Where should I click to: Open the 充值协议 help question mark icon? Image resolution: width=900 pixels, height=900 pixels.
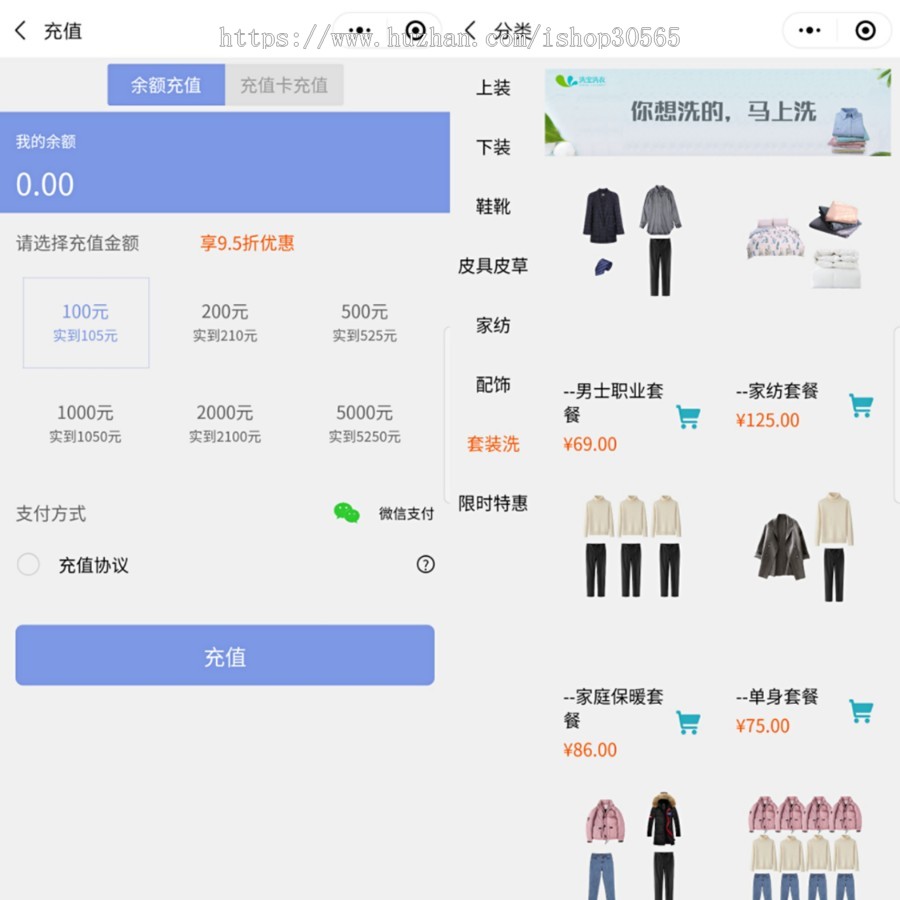(x=425, y=565)
